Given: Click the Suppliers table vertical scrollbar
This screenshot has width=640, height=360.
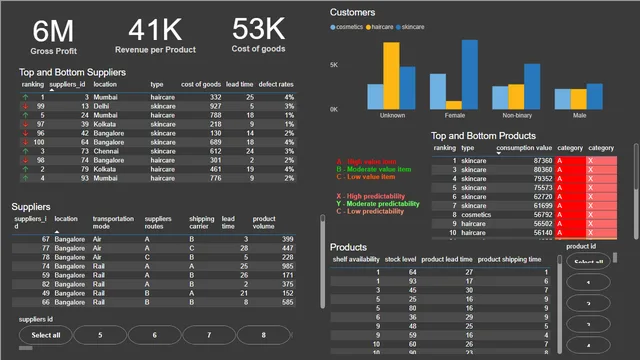Looking at the screenshot, I should (x=322, y=261).
